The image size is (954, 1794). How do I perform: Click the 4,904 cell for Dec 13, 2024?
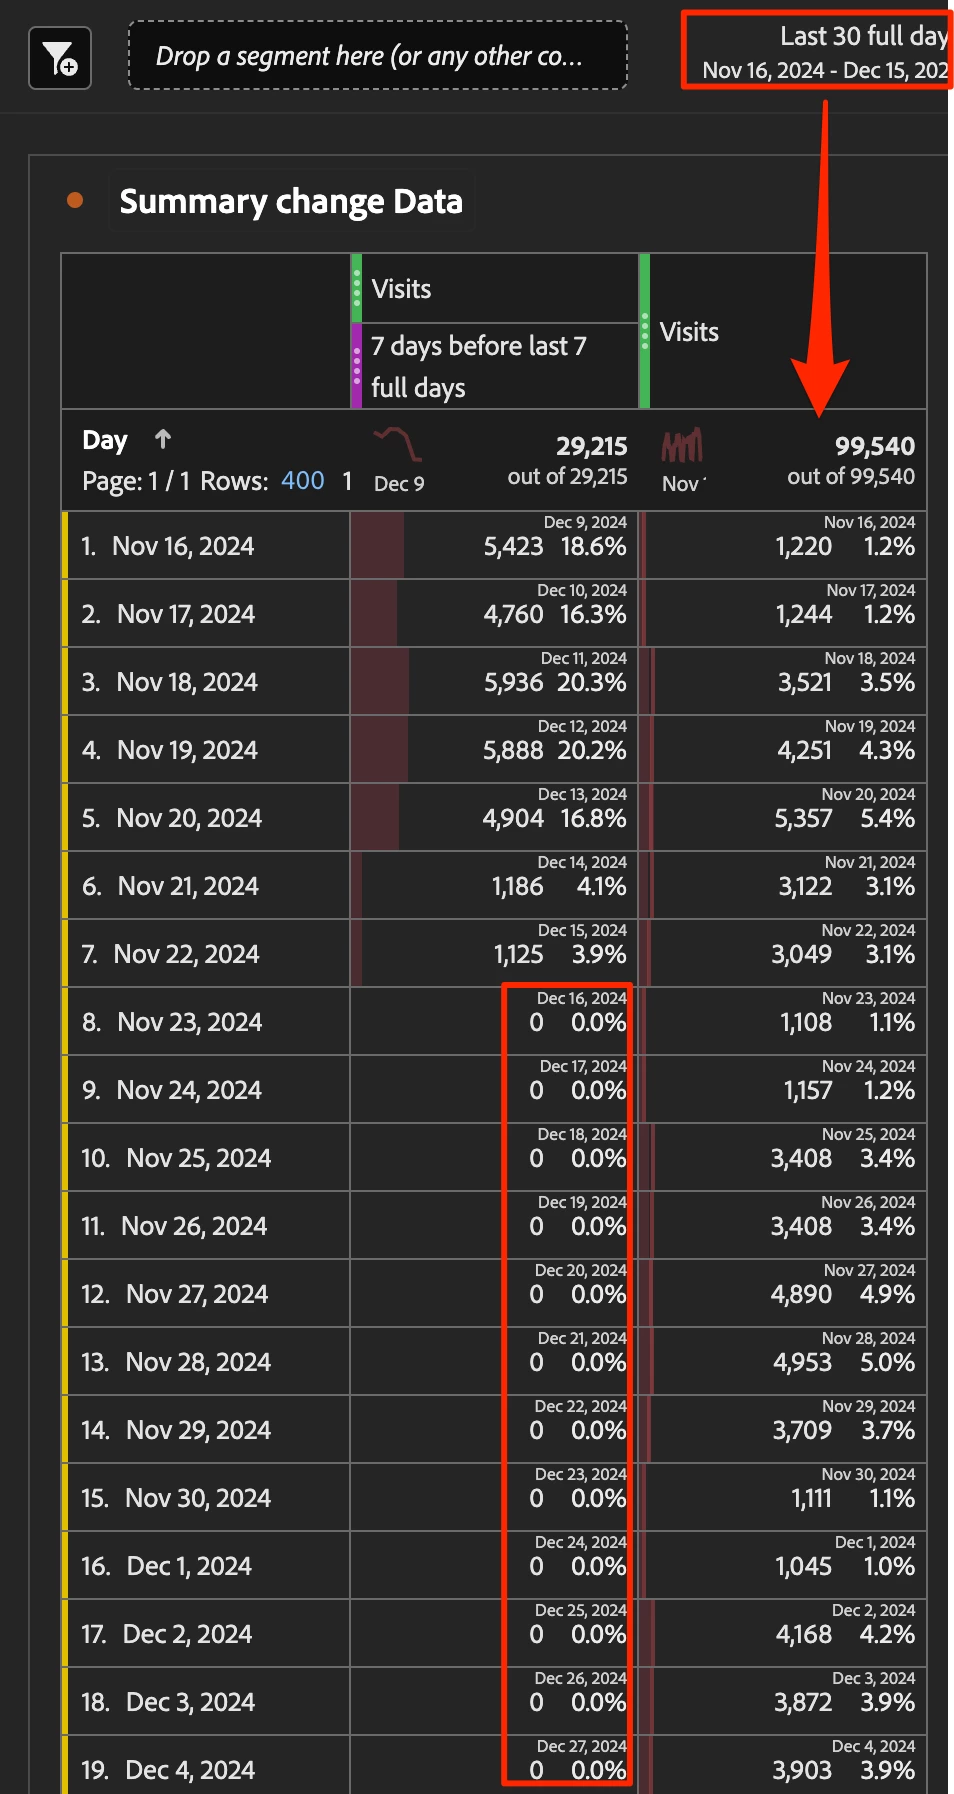[x=494, y=818]
